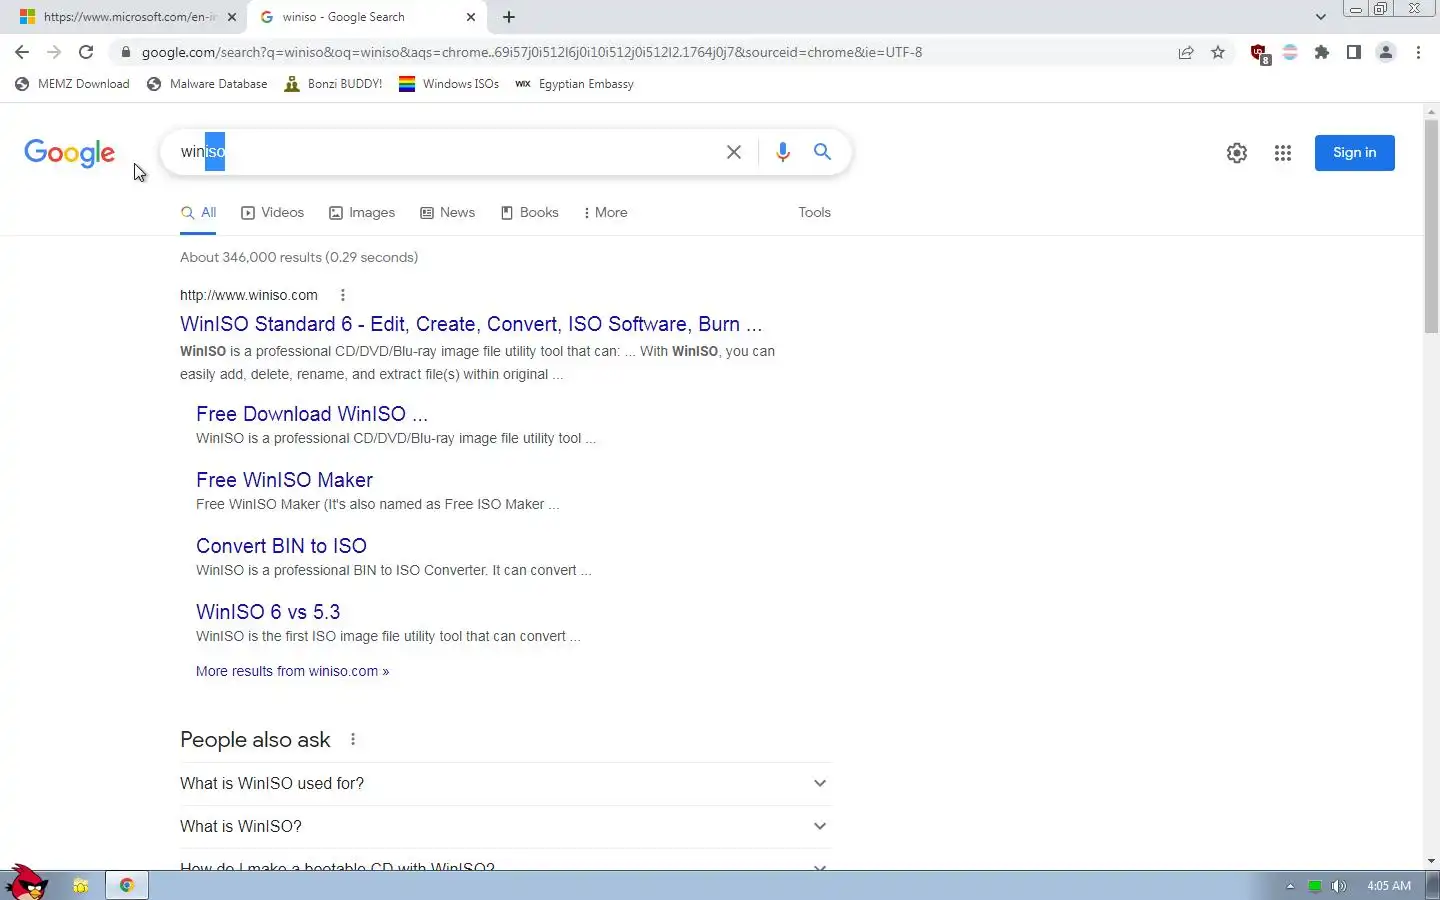Open Free Download WinISO link
The height and width of the screenshot is (900, 1440).
312,414
